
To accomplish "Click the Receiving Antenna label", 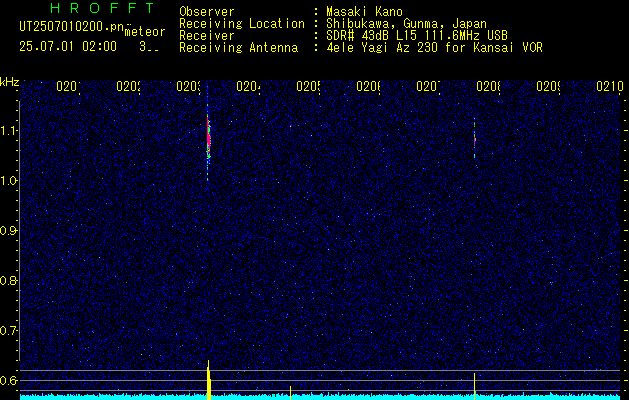I will click(239, 48).
